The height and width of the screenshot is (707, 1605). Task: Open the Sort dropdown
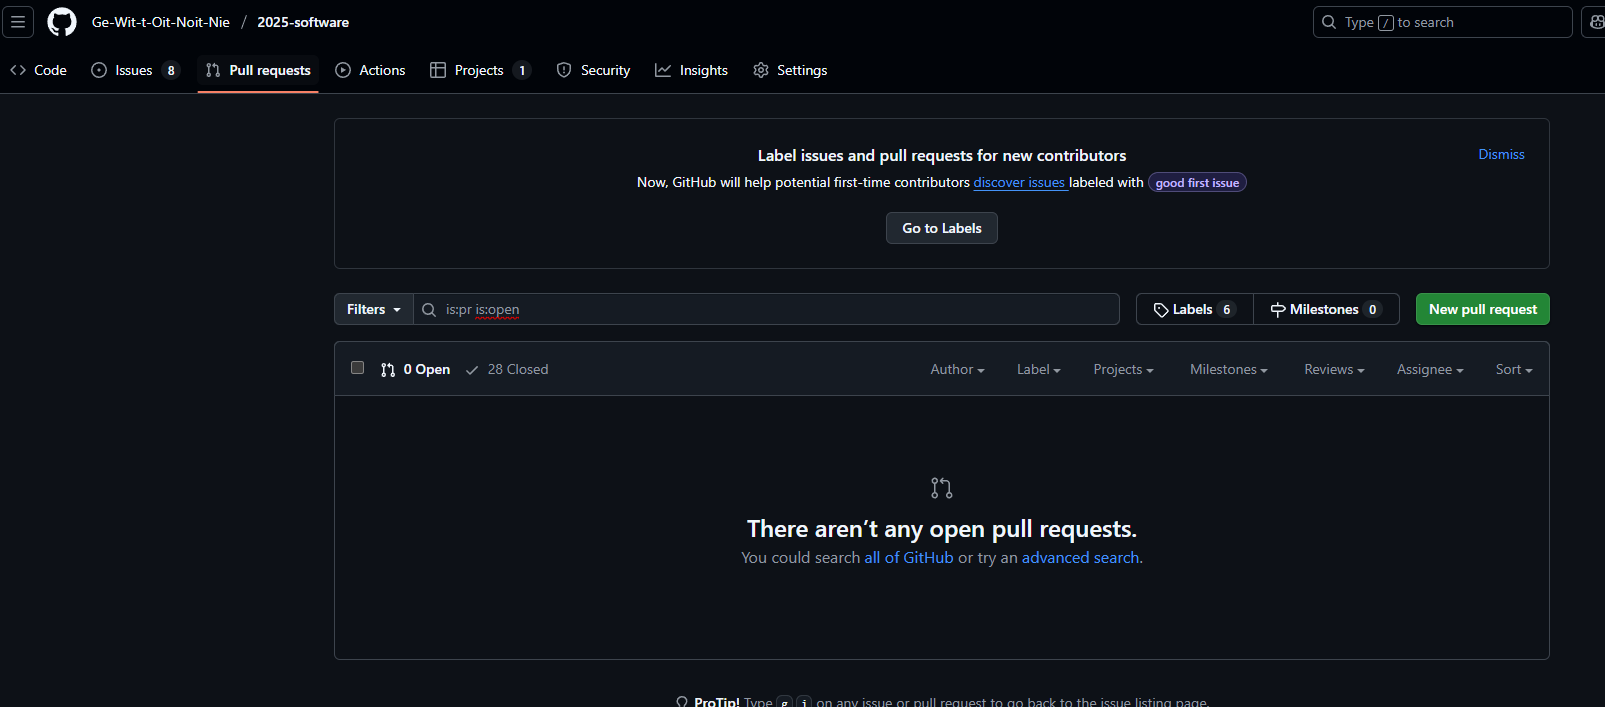[1514, 369]
